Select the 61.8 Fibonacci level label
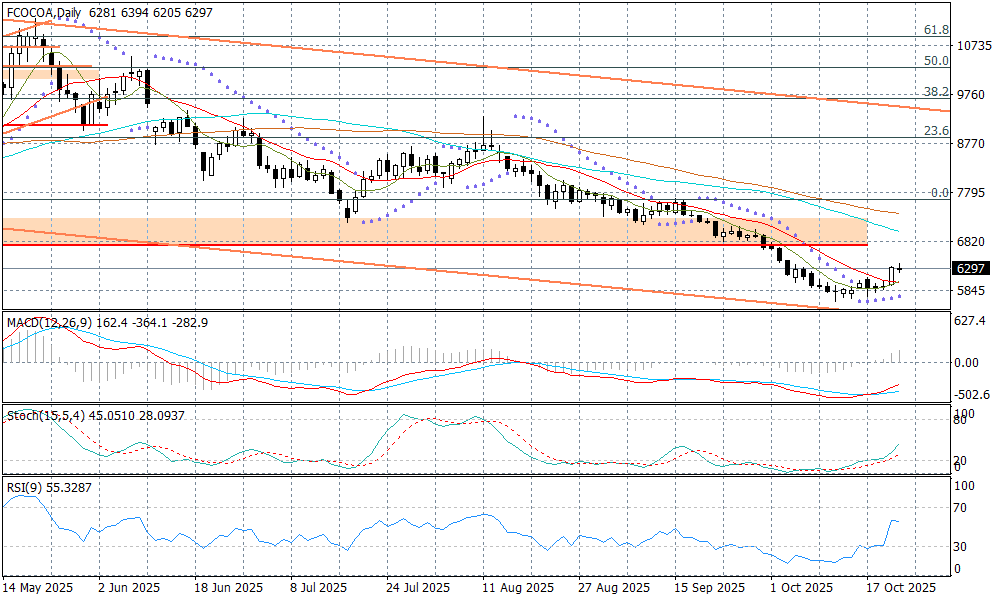The image size is (1000, 600). 935,30
